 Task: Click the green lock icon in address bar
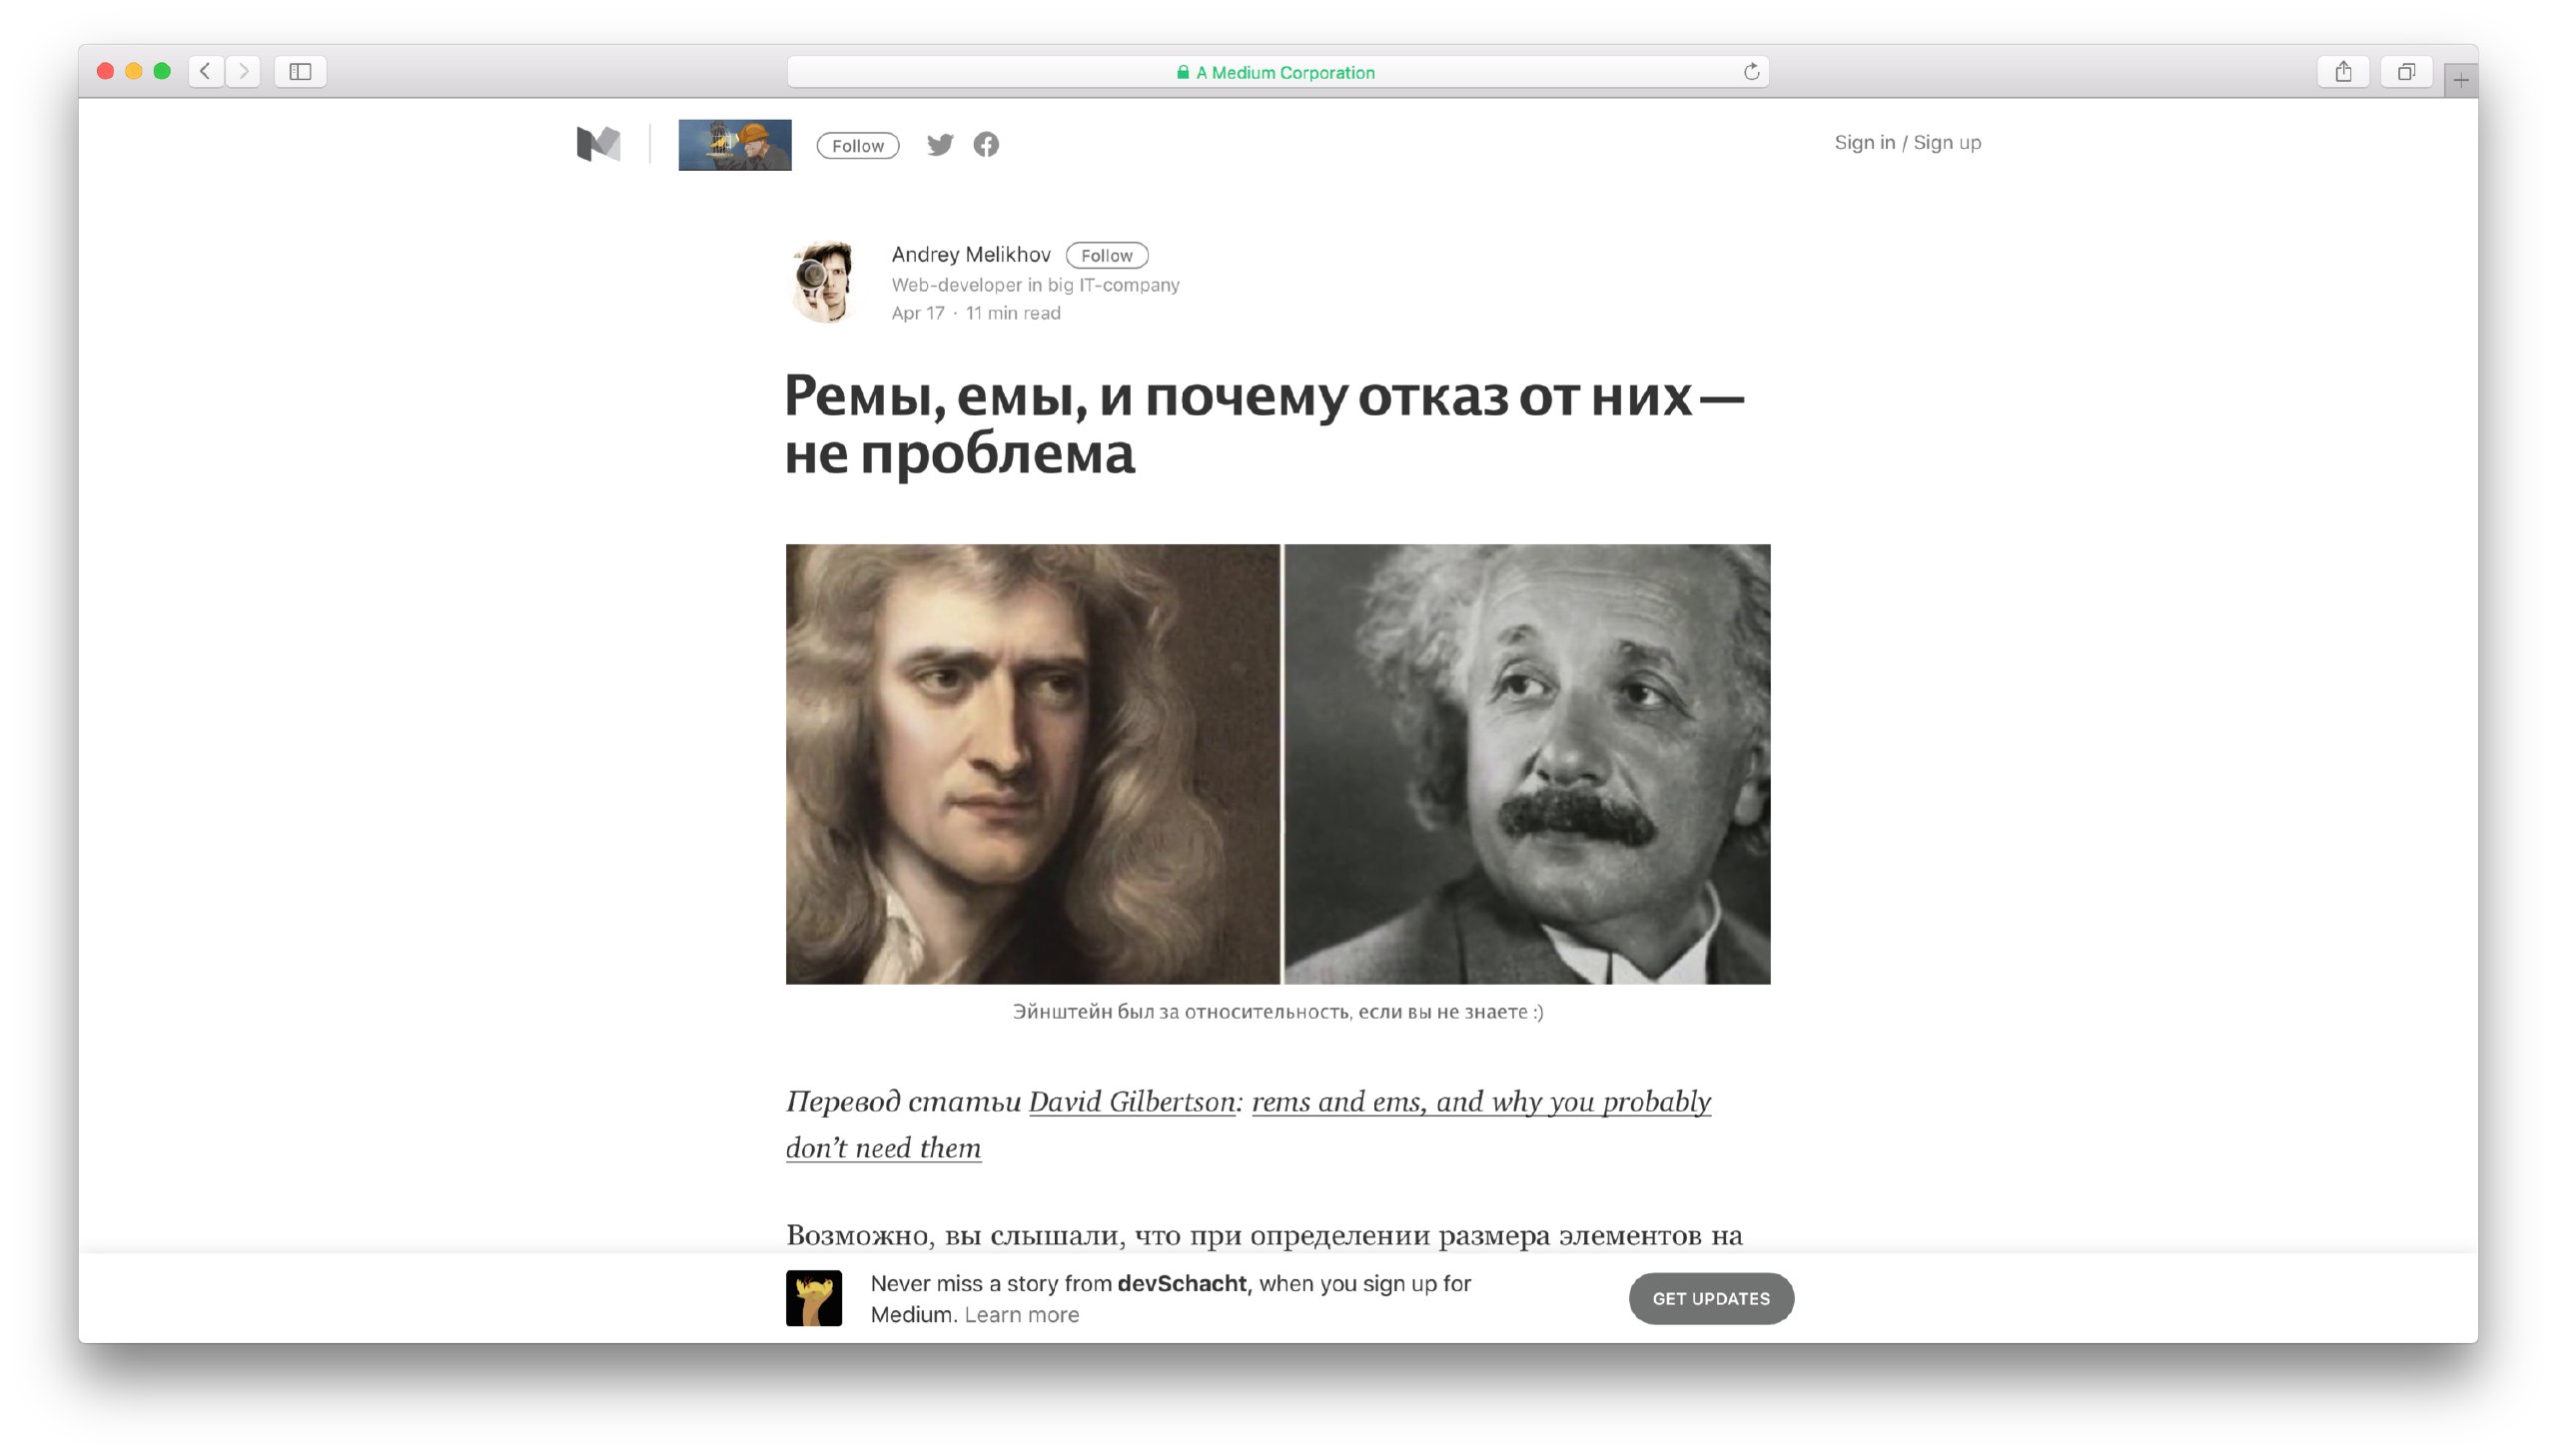[1182, 72]
